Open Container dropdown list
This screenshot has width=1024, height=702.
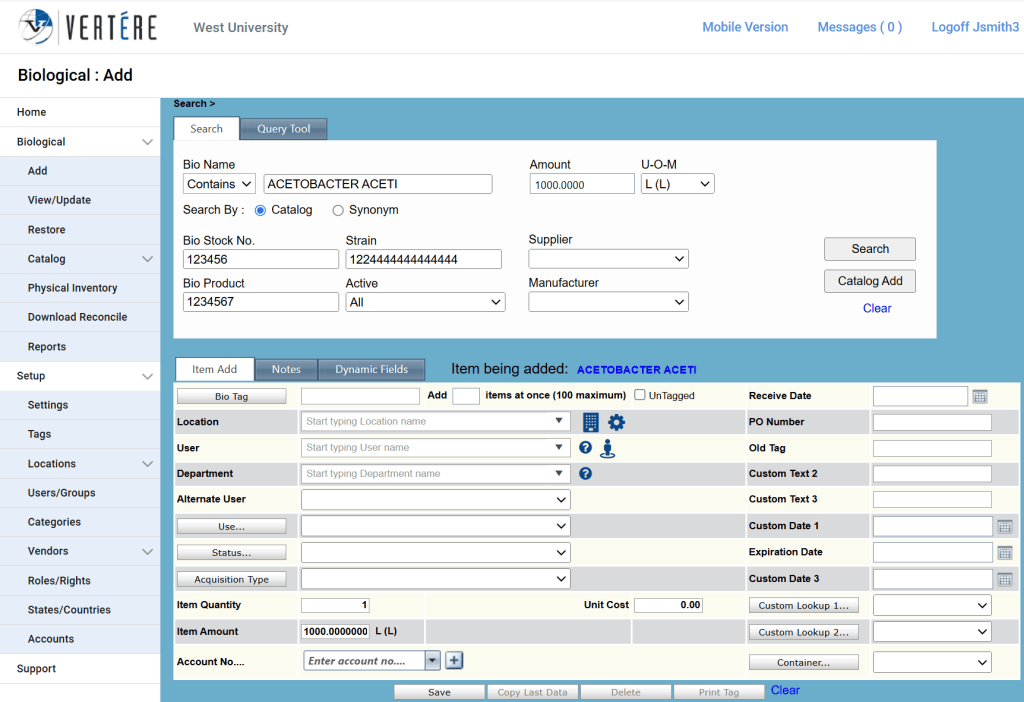932,662
